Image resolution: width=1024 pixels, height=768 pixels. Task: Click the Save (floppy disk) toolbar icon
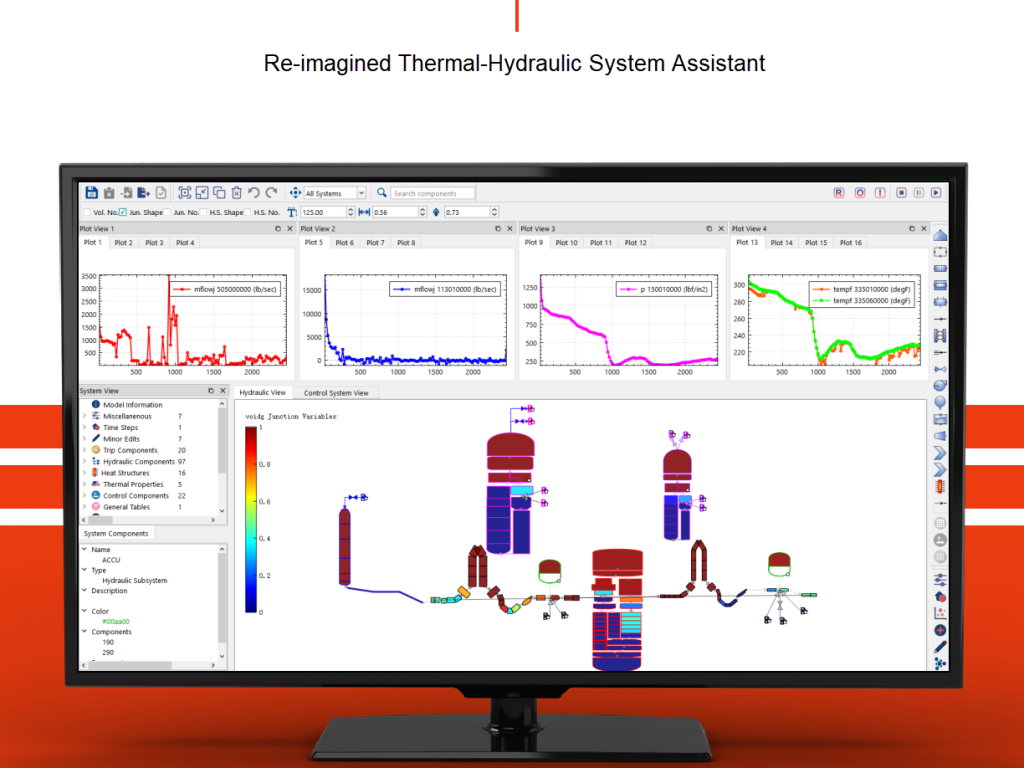[x=92, y=193]
